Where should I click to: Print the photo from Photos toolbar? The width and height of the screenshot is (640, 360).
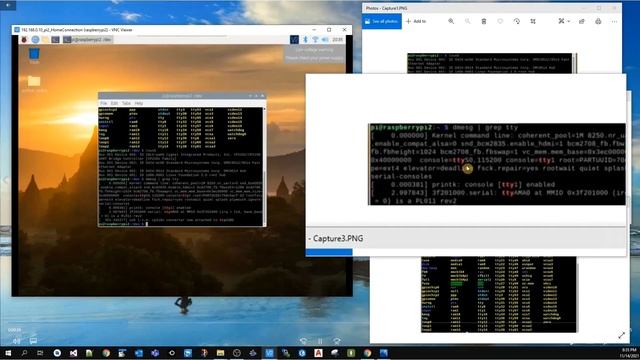pyautogui.click(x=598, y=21)
